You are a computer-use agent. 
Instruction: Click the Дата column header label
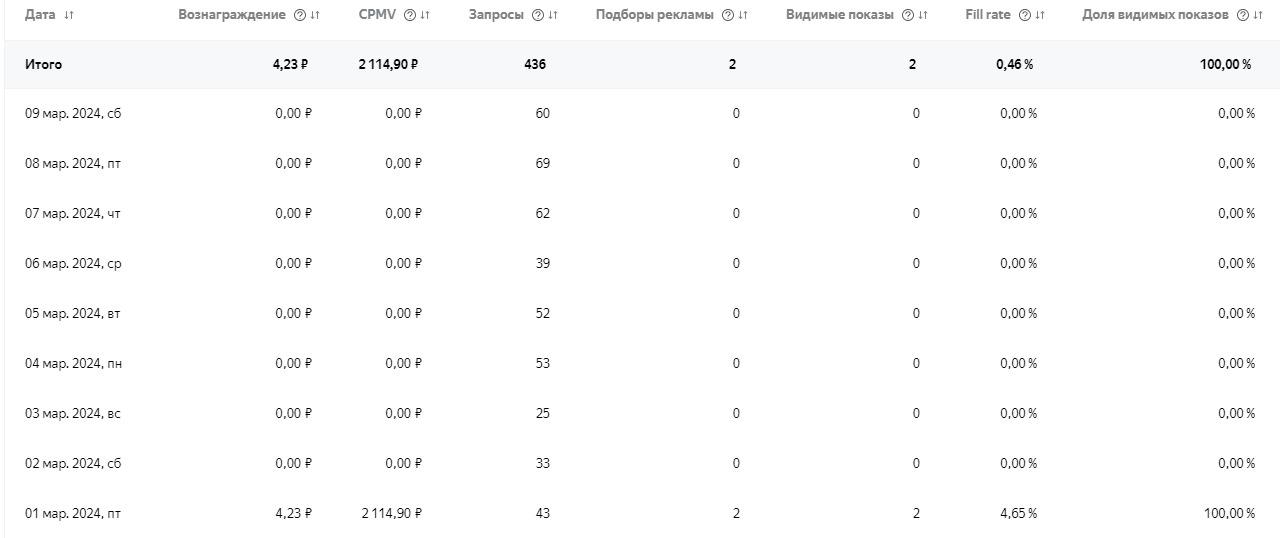pos(40,15)
